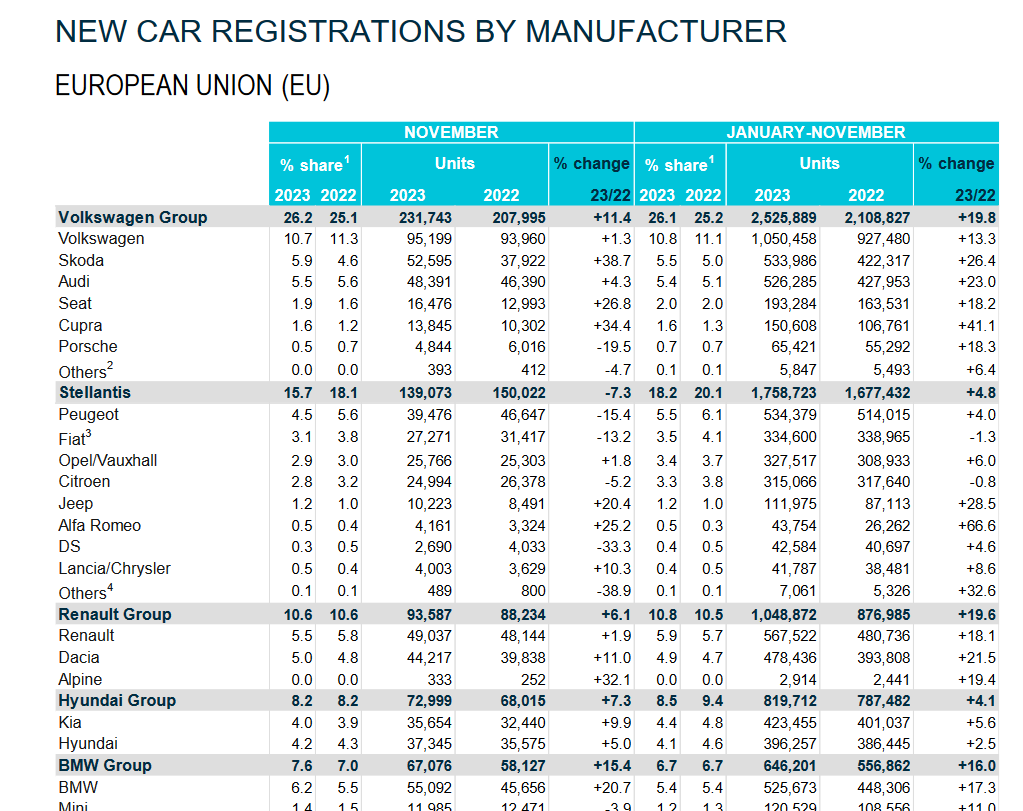This screenshot has width=1023, height=811.
Task: Select the Stellantis group row label
Action: click(95, 392)
